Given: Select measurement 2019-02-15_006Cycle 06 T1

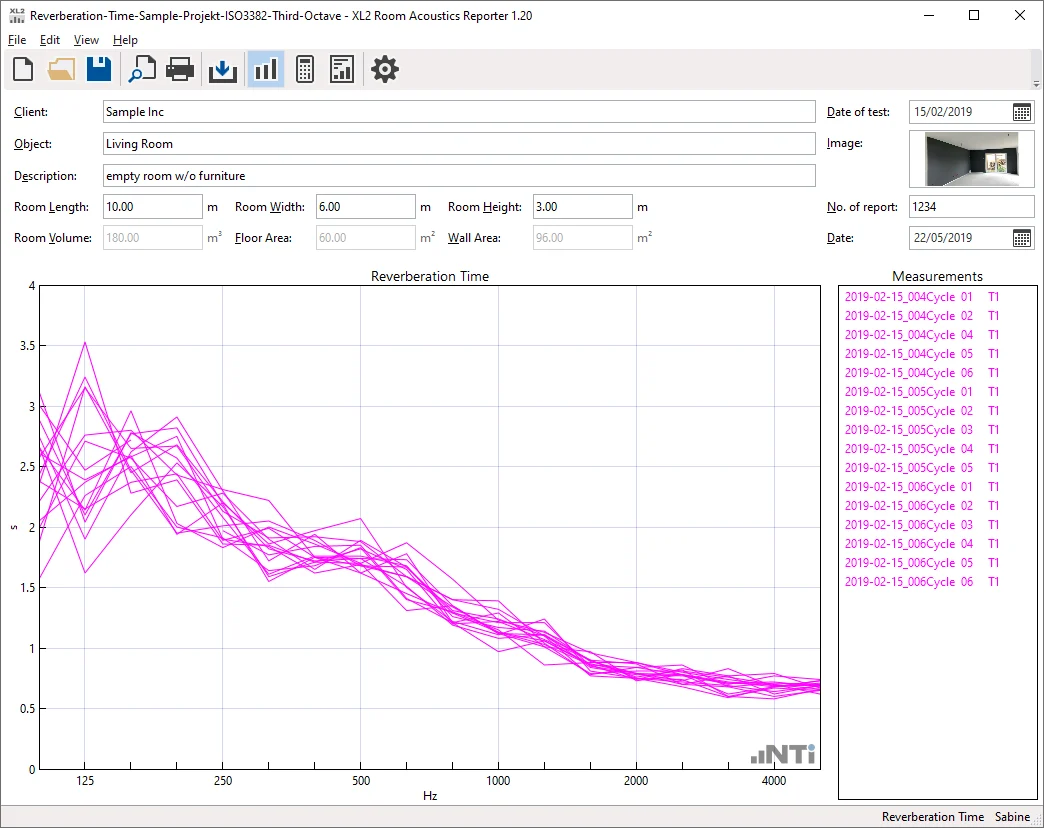Looking at the screenshot, I should 921,582.
